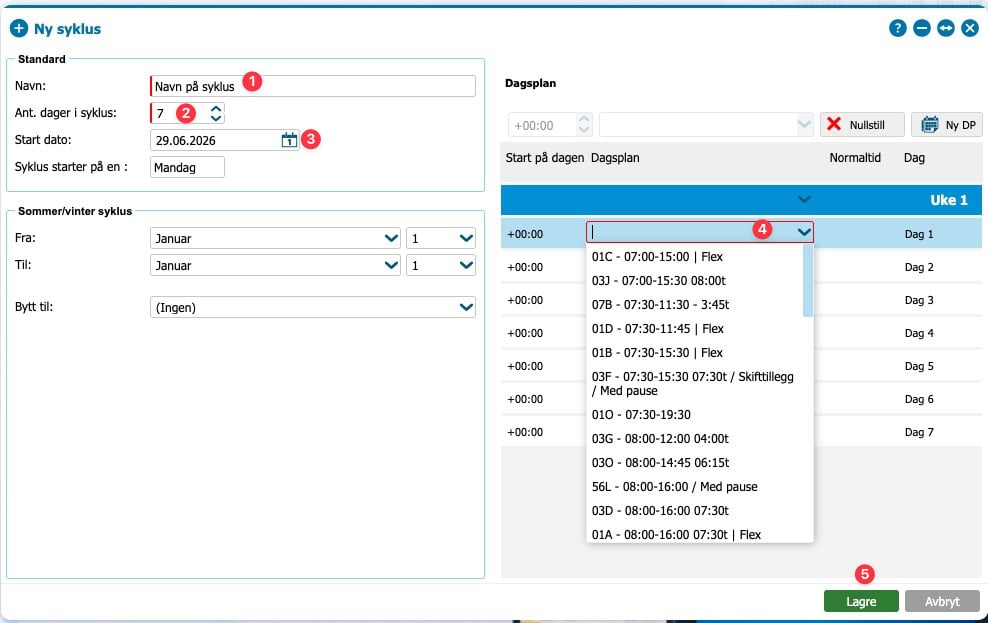Select the Dag 5 row label
Screen dimensions: 988x623
tap(919, 366)
